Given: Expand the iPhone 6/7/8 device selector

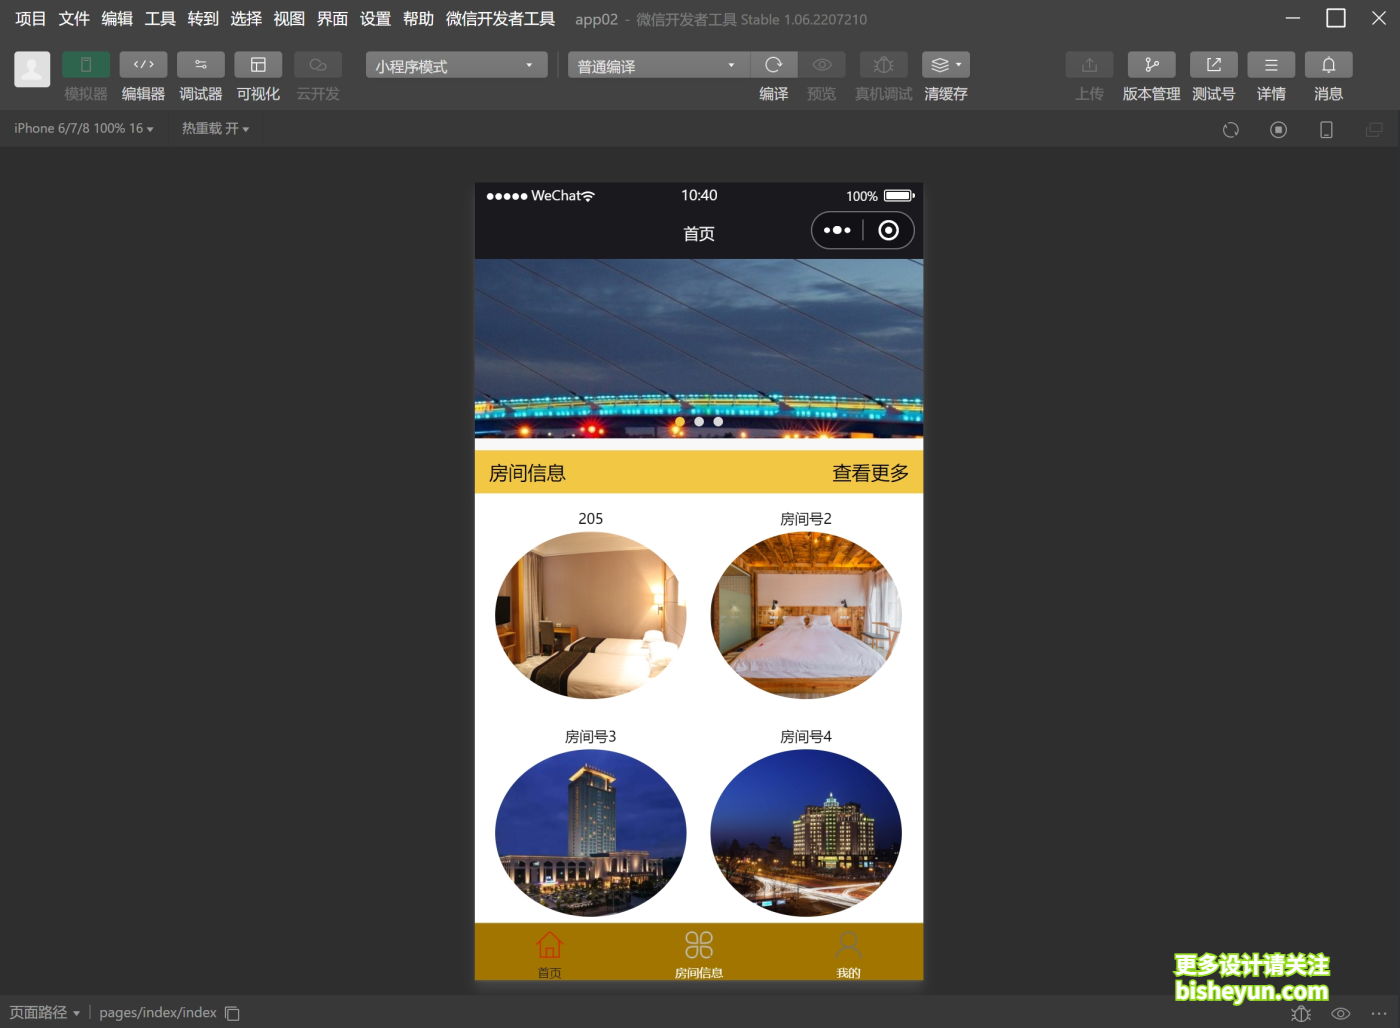Looking at the screenshot, I should [x=84, y=129].
